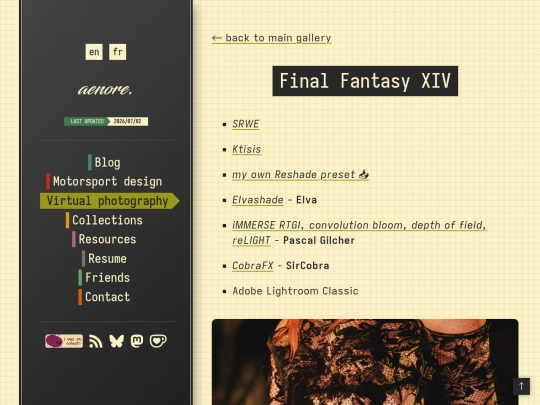Click the aenore. site logo

click(x=105, y=90)
